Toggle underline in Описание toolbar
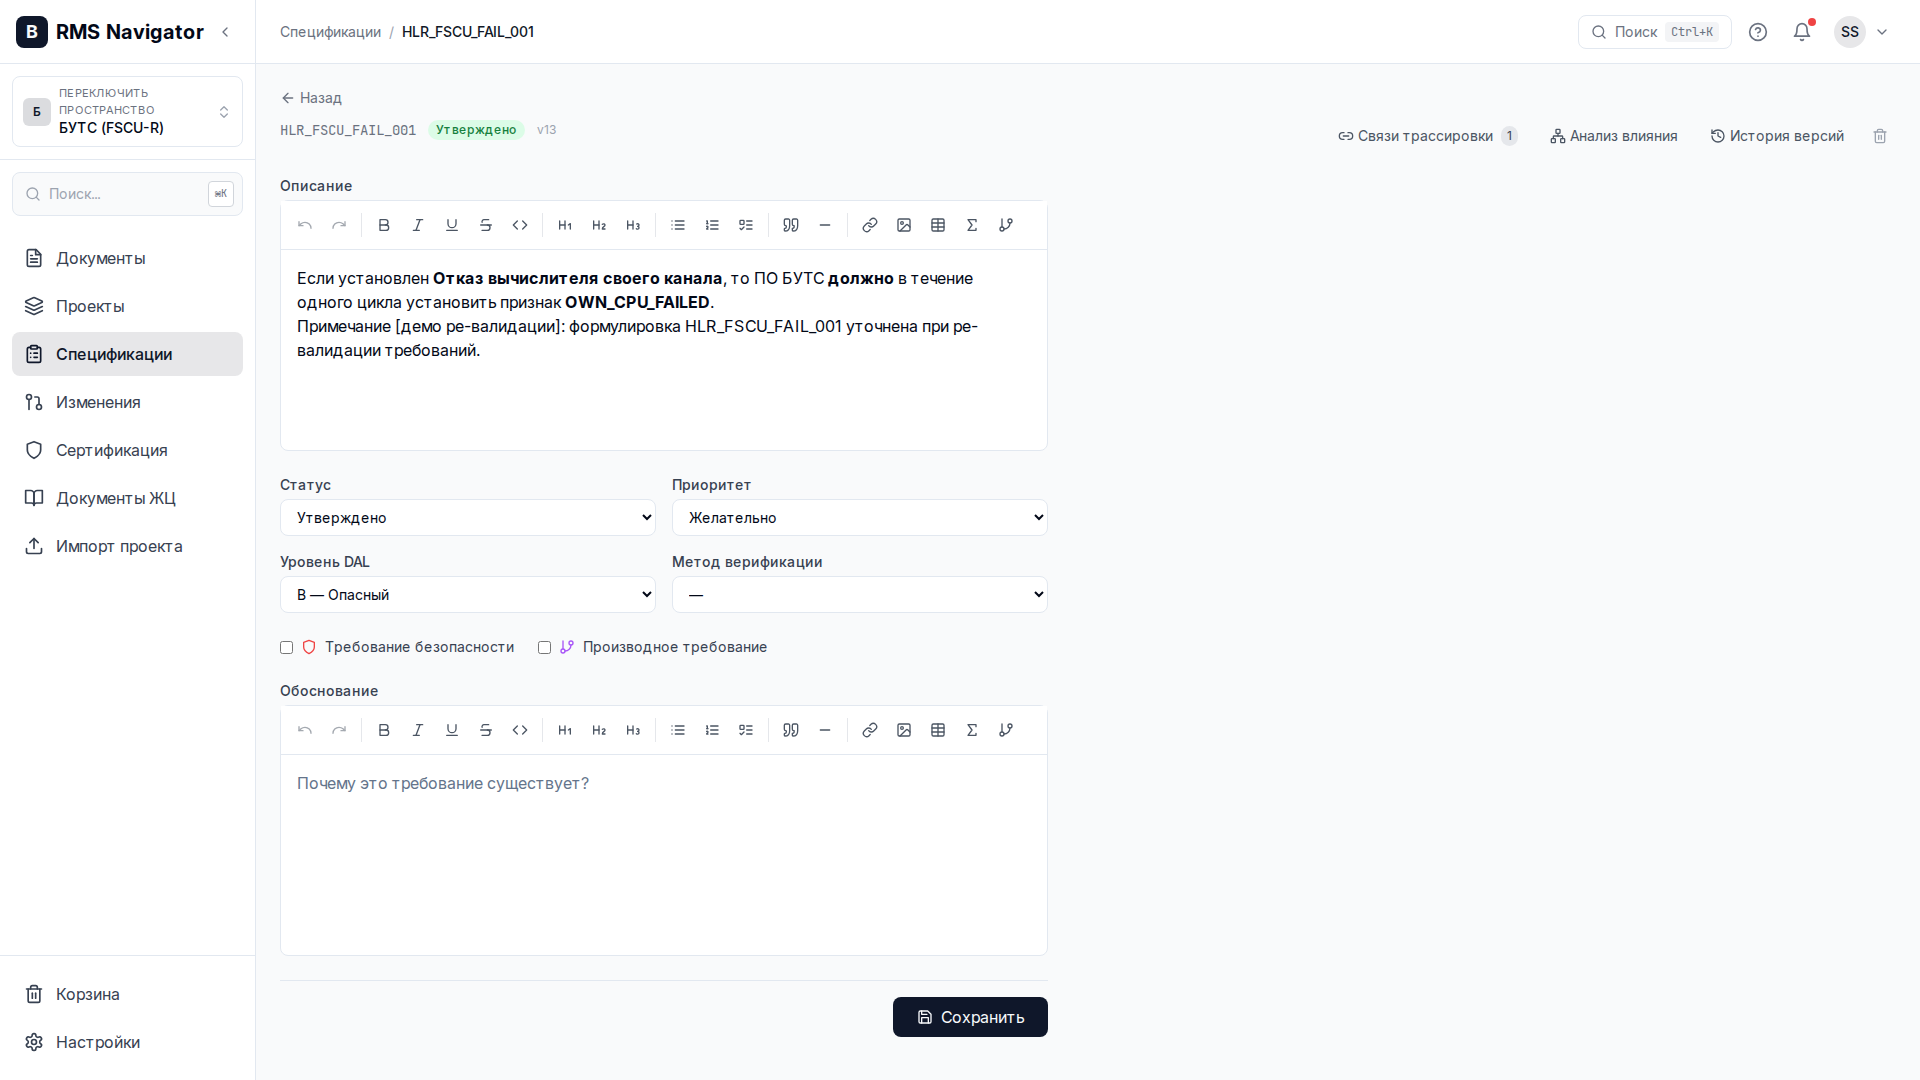This screenshot has height=1080, width=1920. point(452,225)
